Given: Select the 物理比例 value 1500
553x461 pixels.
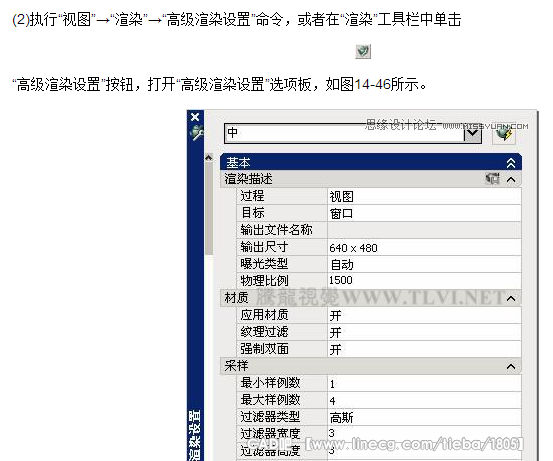Looking at the screenshot, I should coord(424,280).
